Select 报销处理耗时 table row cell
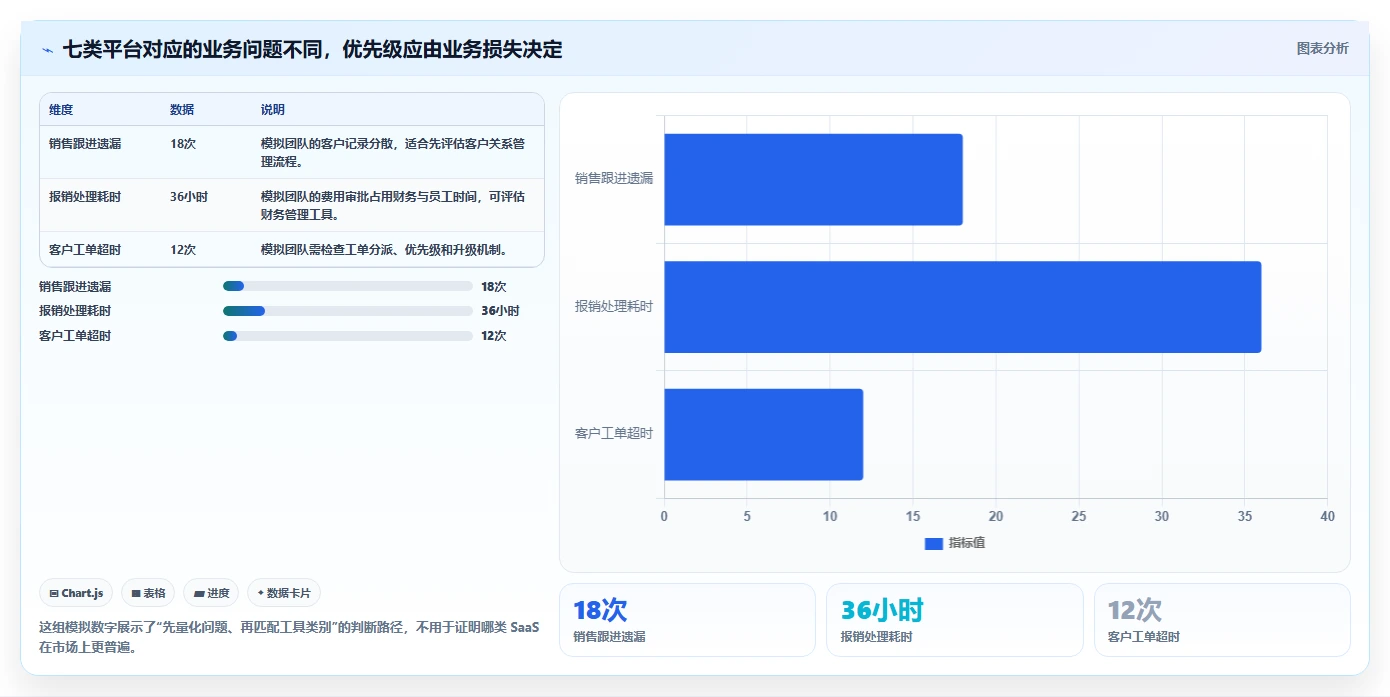This screenshot has width=1390, height=697. (85, 197)
